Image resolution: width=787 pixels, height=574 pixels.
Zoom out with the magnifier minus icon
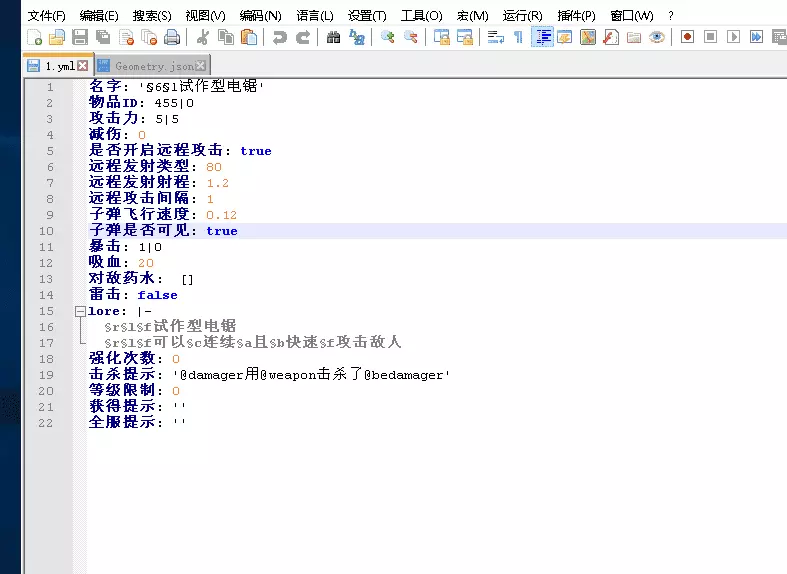coord(411,37)
